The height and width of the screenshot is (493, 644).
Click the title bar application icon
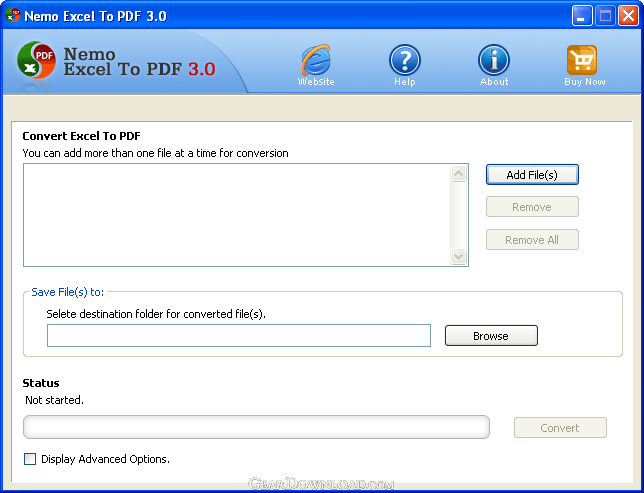click(13, 15)
